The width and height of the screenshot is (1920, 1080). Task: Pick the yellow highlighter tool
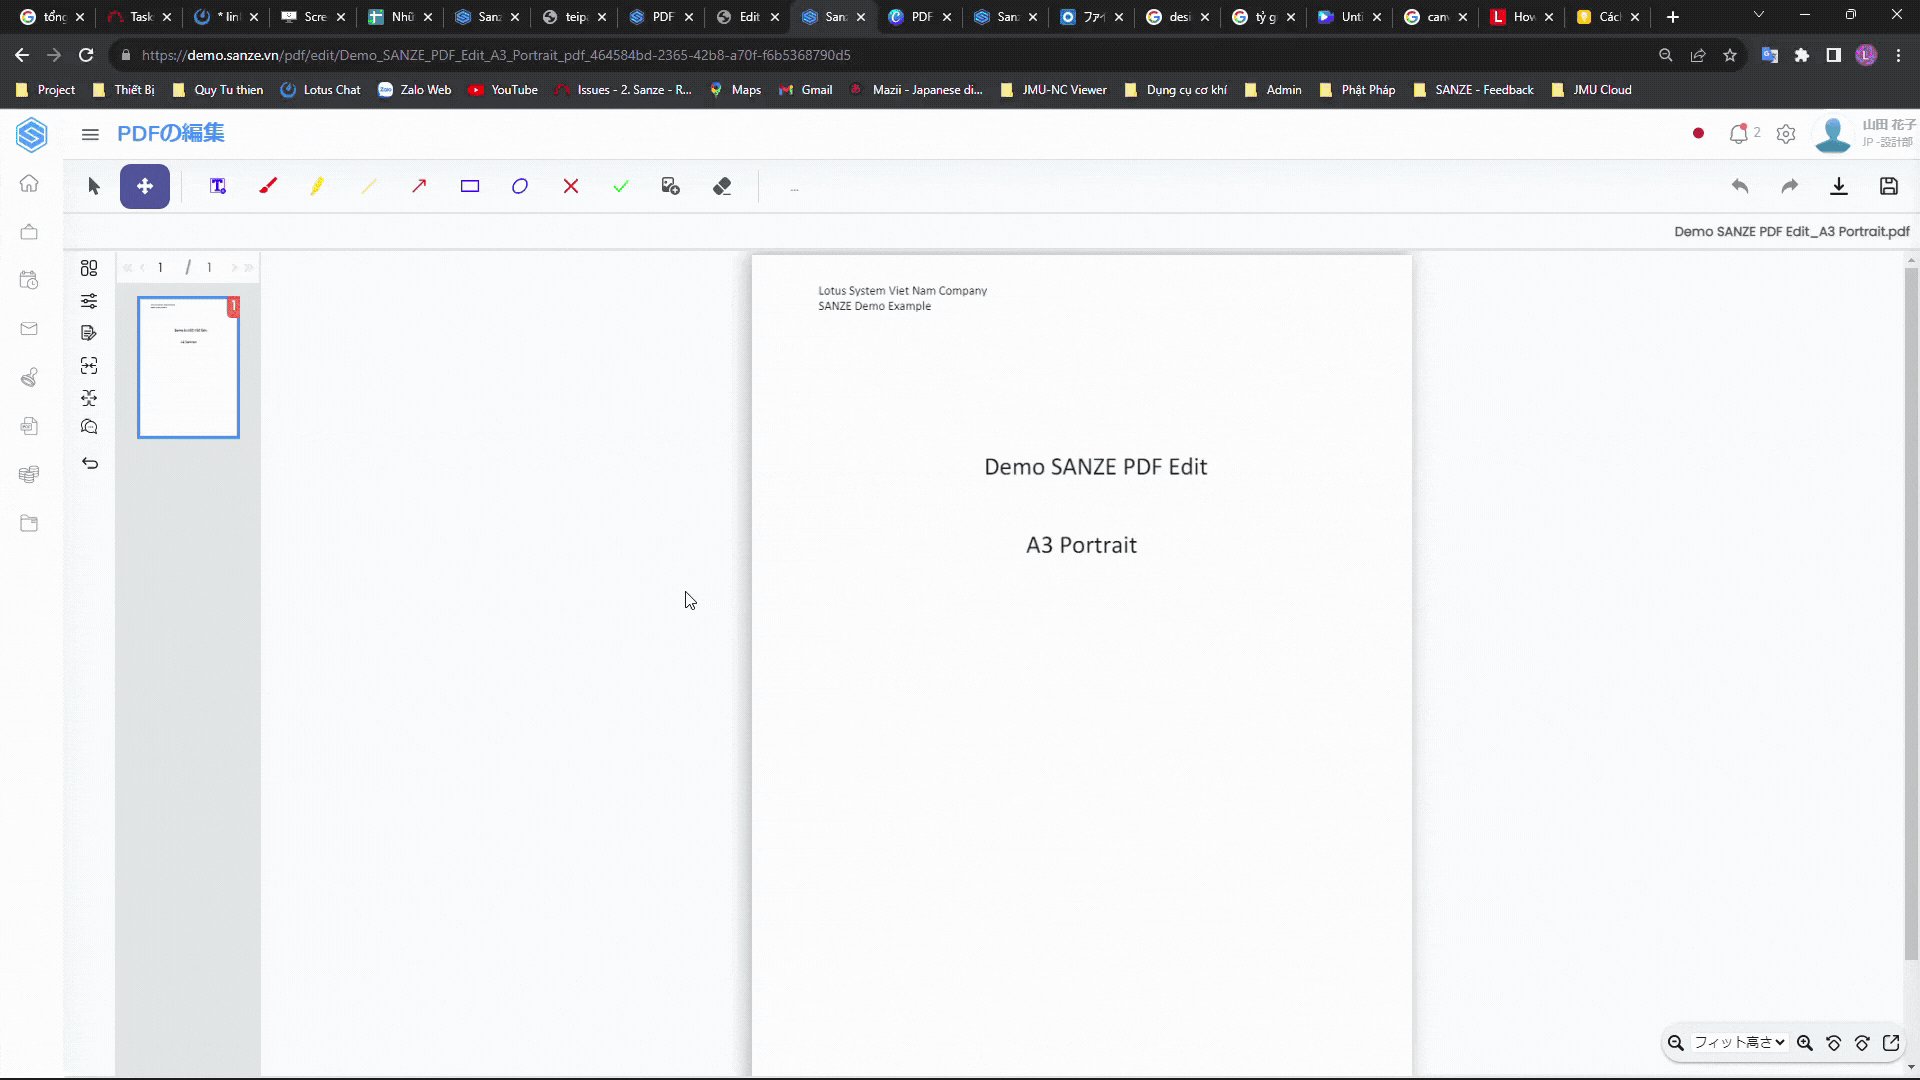pyautogui.click(x=317, y=186)
